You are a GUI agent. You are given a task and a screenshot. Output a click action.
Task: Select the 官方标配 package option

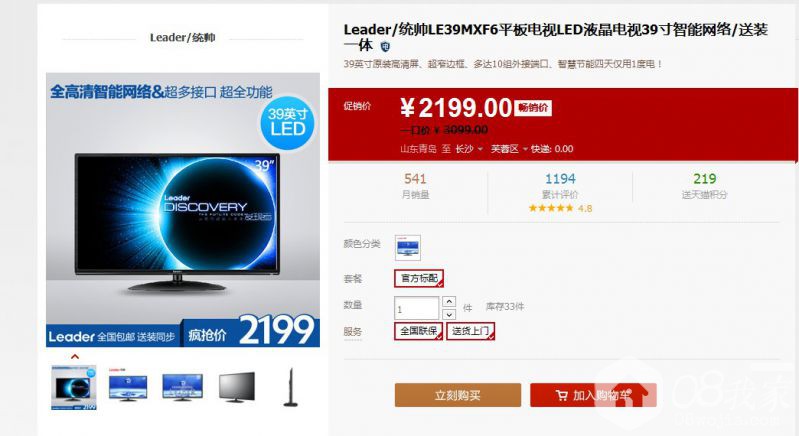(419, 278)
